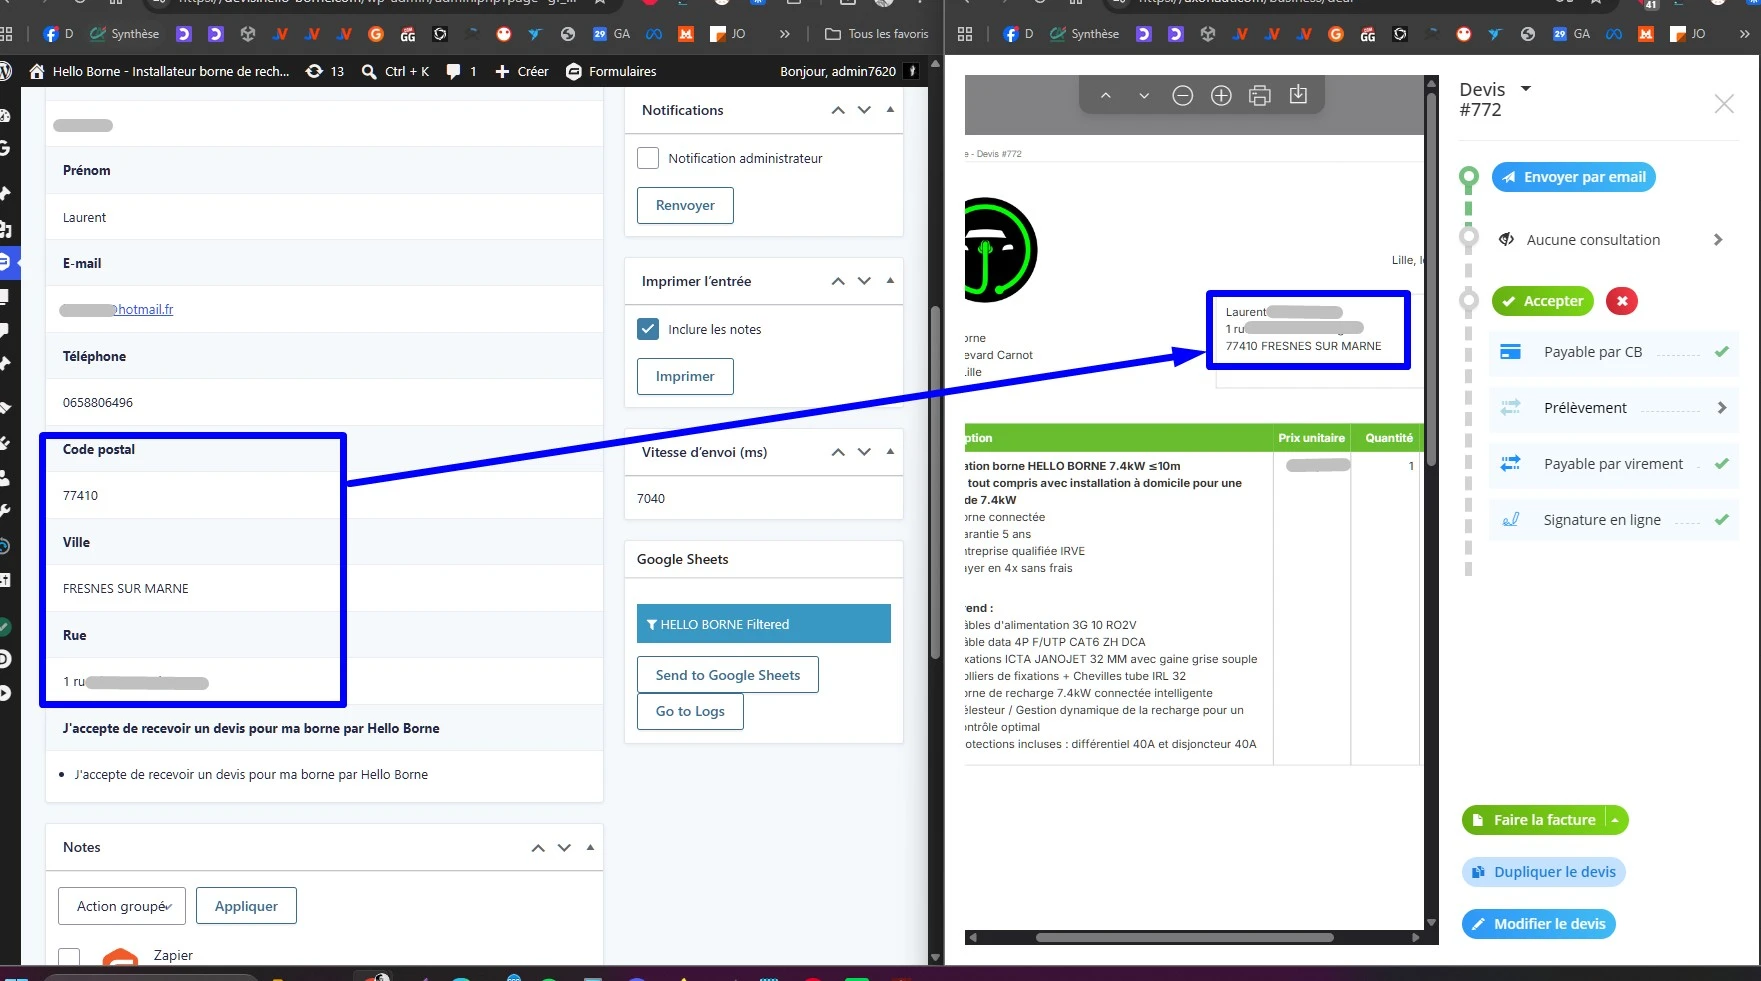Open Synthèse bookmark in left browser

point(125,34)
